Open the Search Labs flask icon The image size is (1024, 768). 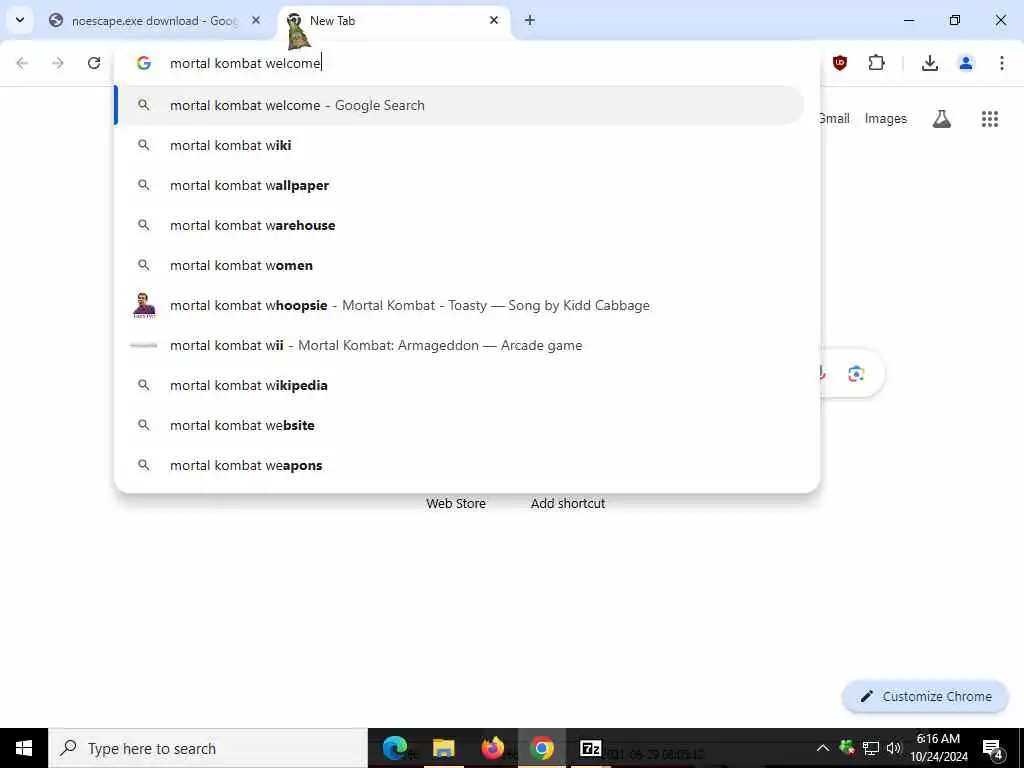tap(942, 119)
